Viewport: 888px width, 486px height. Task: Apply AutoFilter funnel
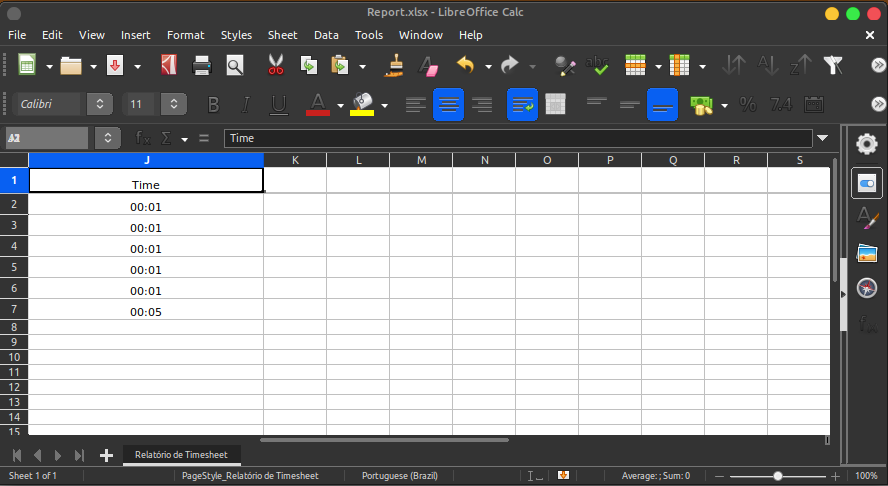coord(833,66)
